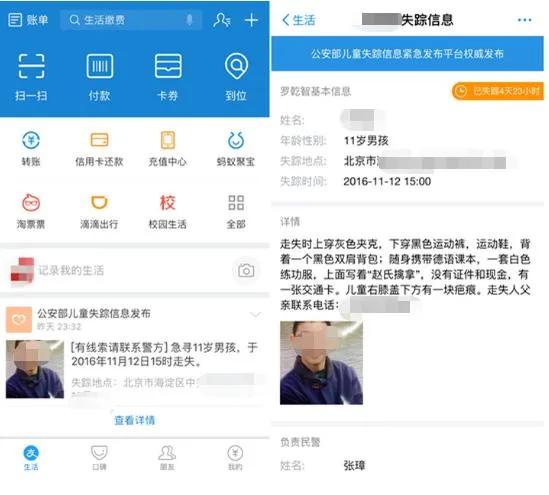Open the 扫一扫 scan icon
The height and width of the screenshot is (495, 549).
coord(31,66)
